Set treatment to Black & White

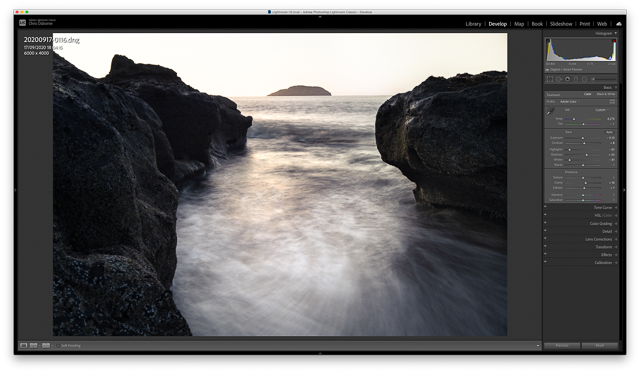(x=606, y=94)
